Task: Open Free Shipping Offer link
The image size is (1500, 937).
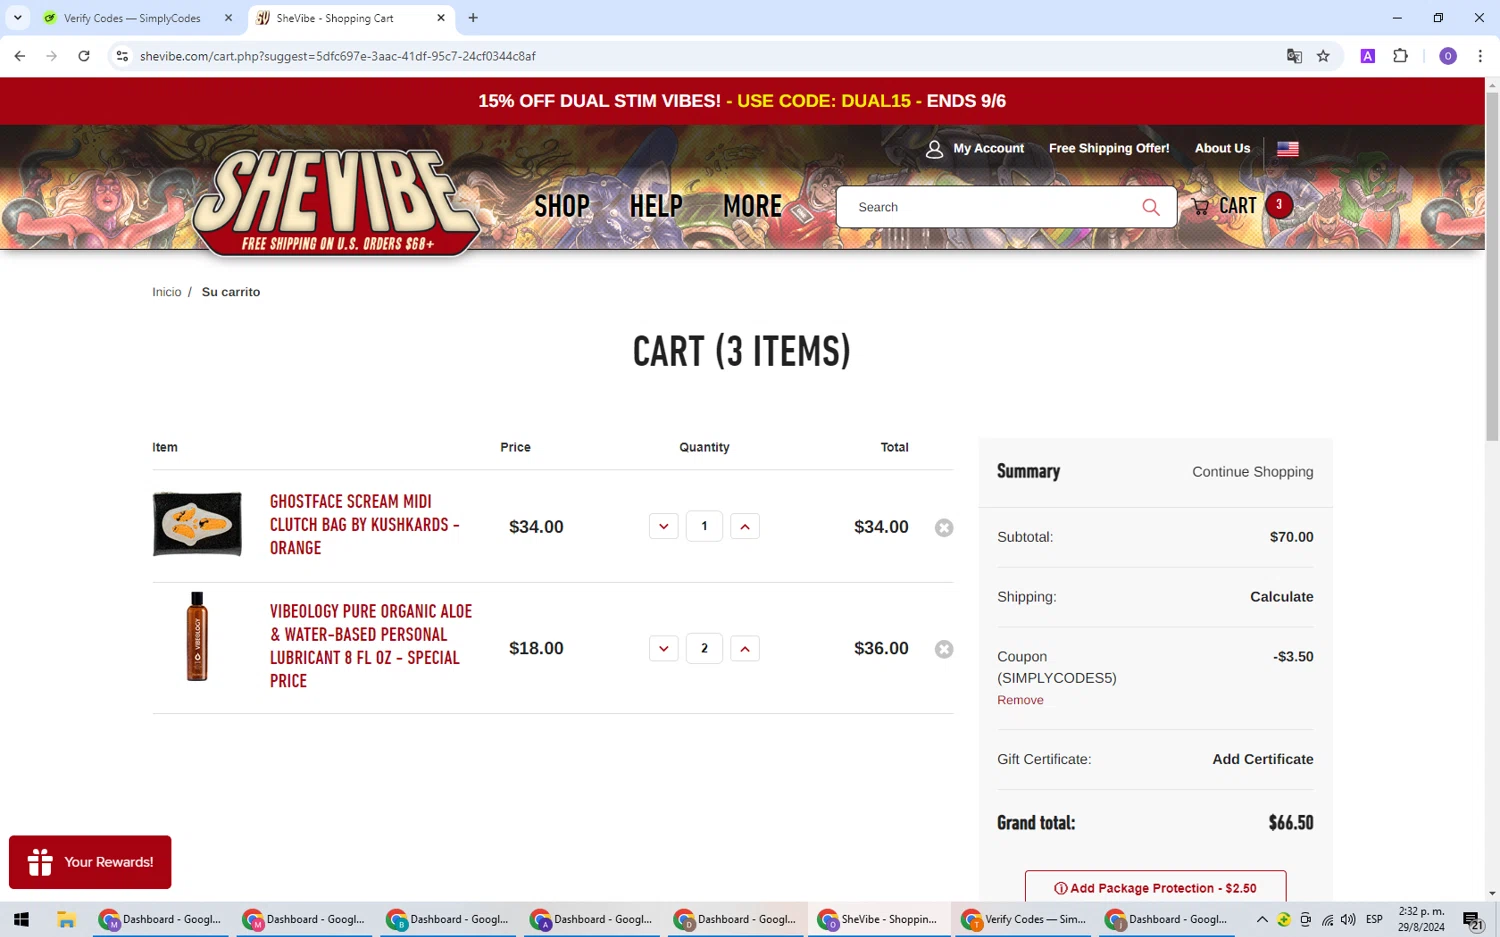Action: [1109, 148]
